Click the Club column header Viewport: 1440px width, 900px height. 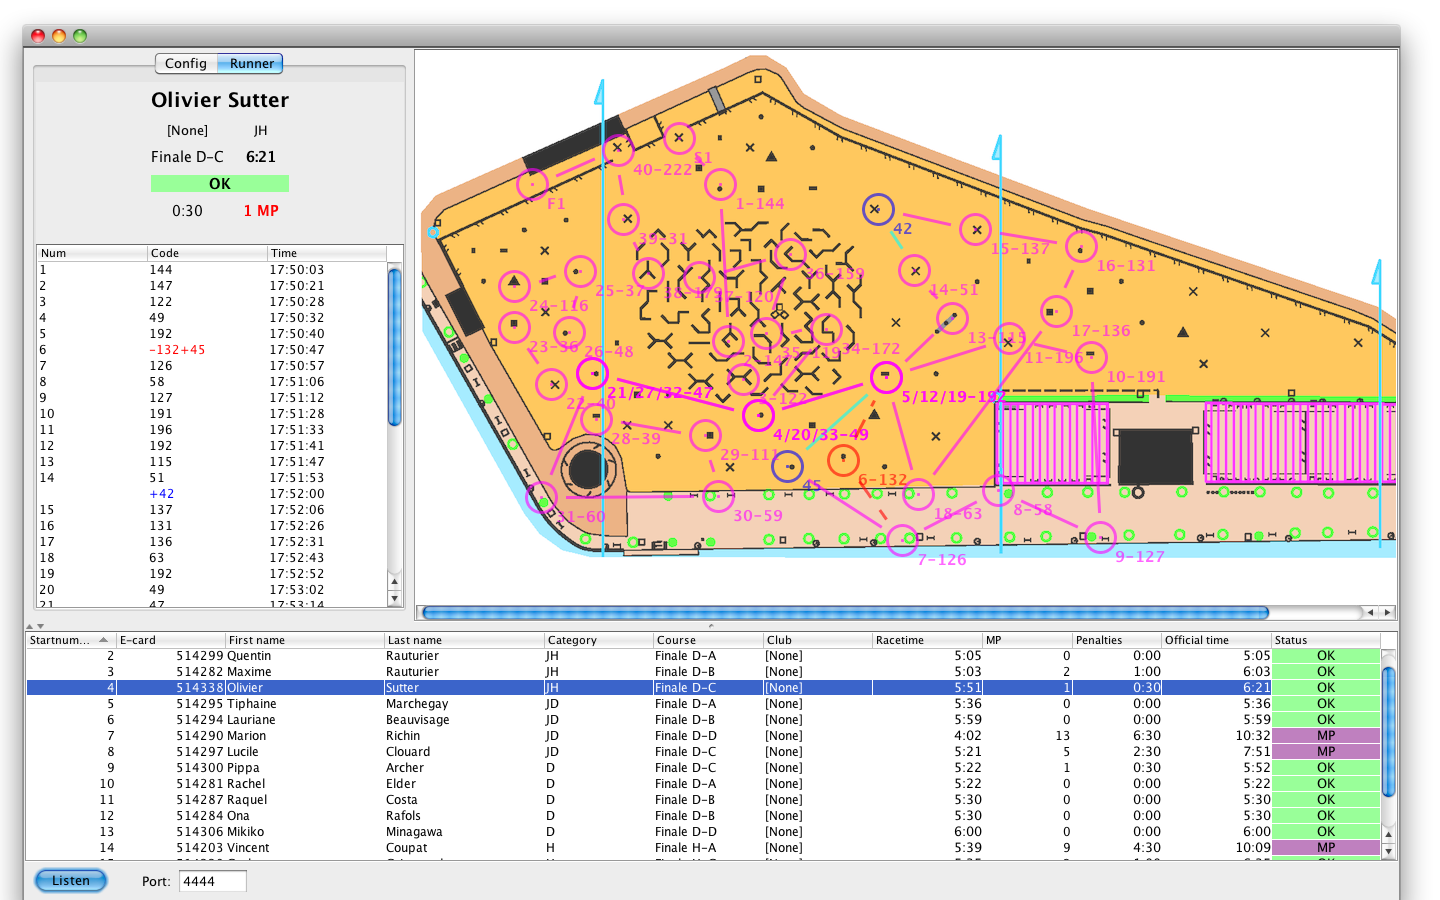coord(817,640)
